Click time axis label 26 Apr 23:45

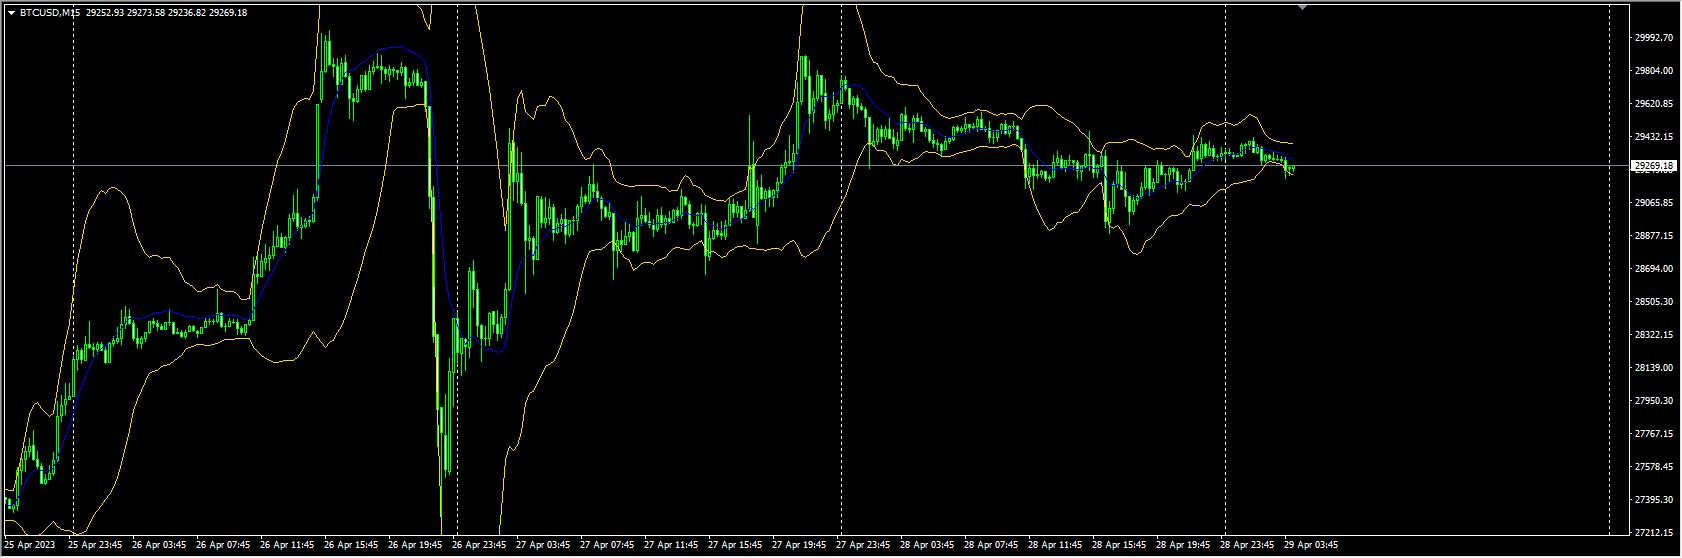pyautogui.click(x=480, y=546)
